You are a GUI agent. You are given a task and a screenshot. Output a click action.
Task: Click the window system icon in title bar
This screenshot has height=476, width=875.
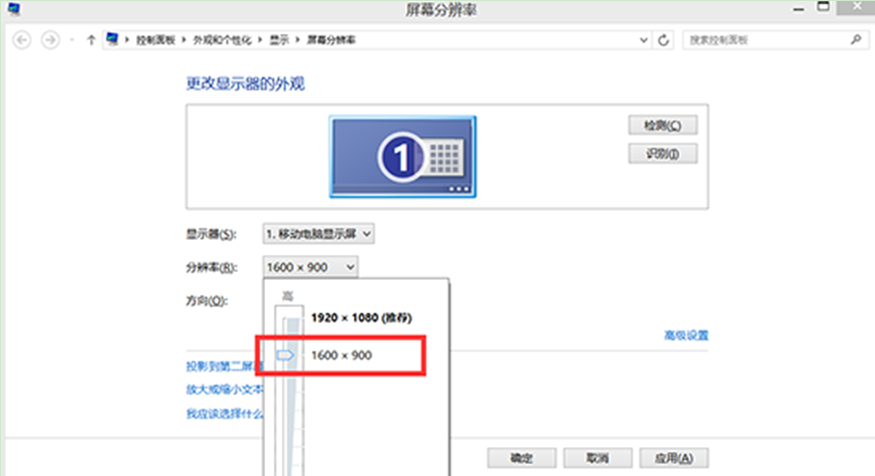click(x=13, y=9)
